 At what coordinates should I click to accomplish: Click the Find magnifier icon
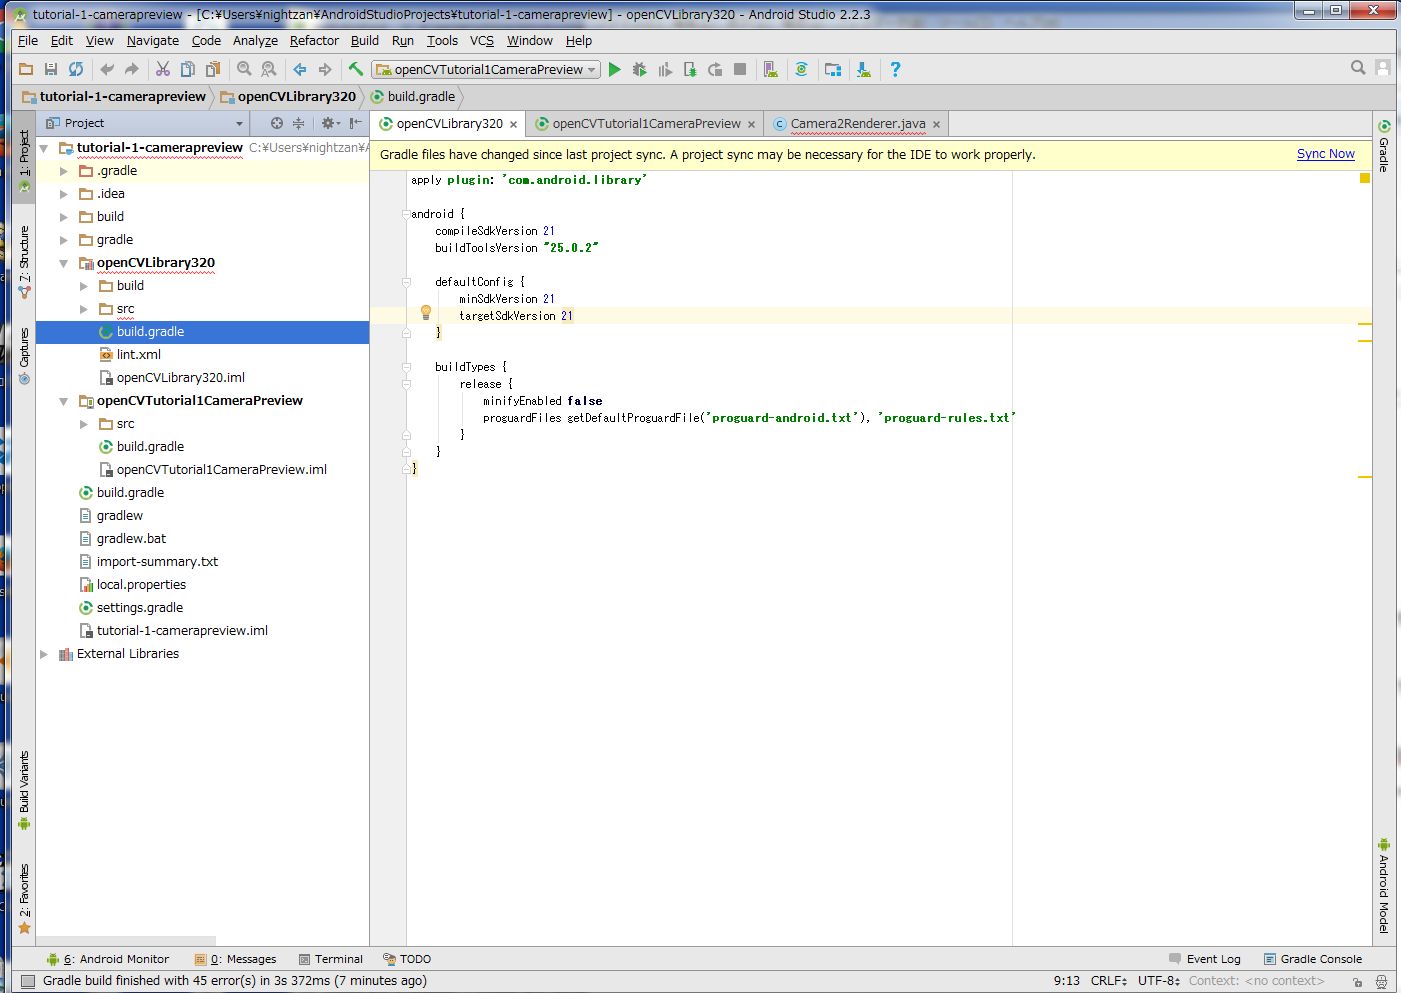point(244,69)
